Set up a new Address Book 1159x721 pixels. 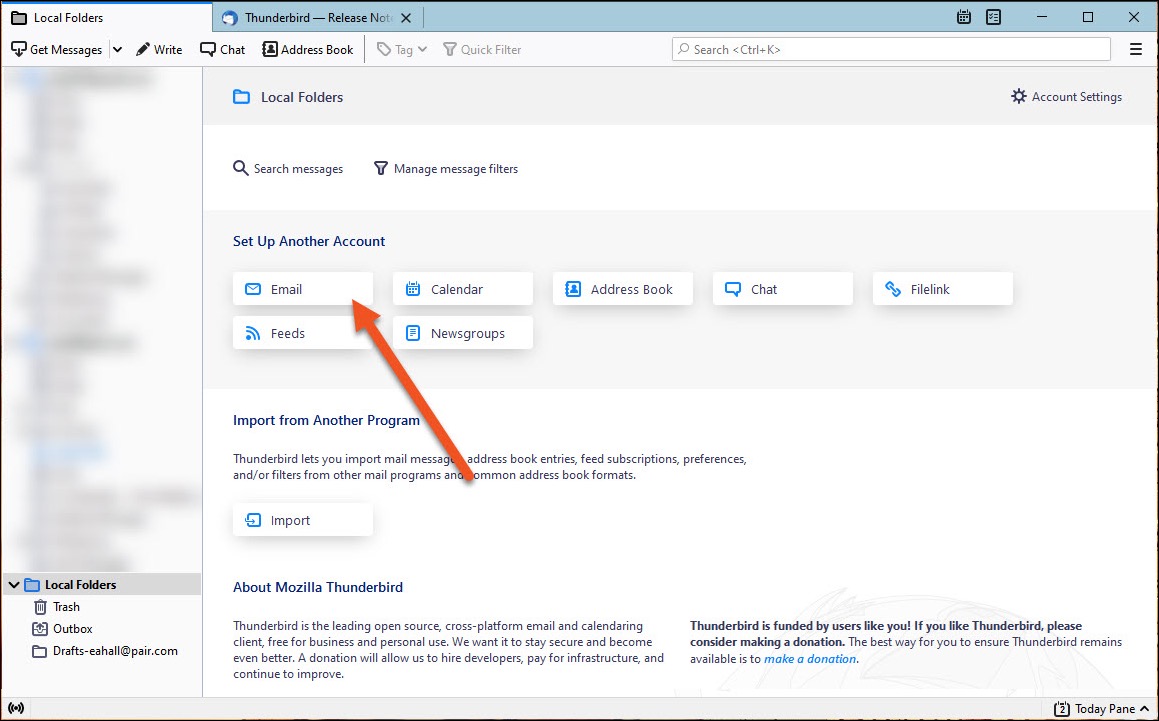click(623, 289)
